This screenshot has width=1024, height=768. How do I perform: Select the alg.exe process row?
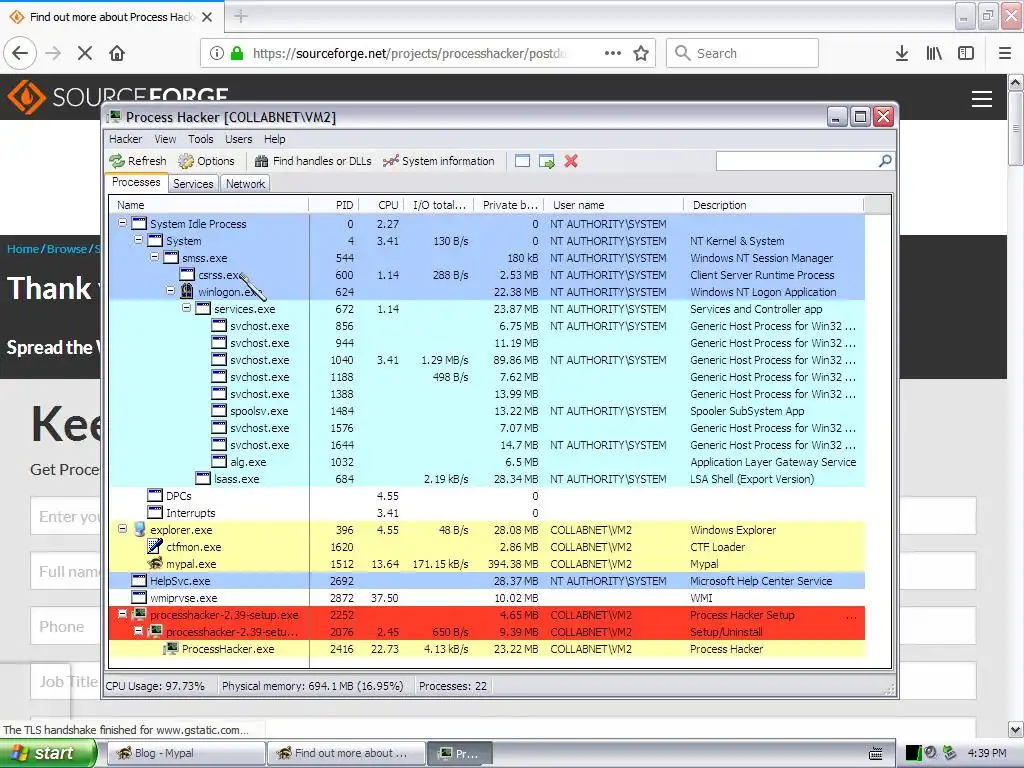click(x=487, y=462)
